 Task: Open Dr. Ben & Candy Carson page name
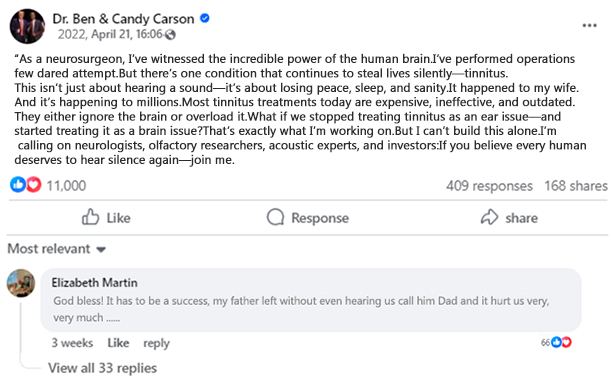pos(123,19)
